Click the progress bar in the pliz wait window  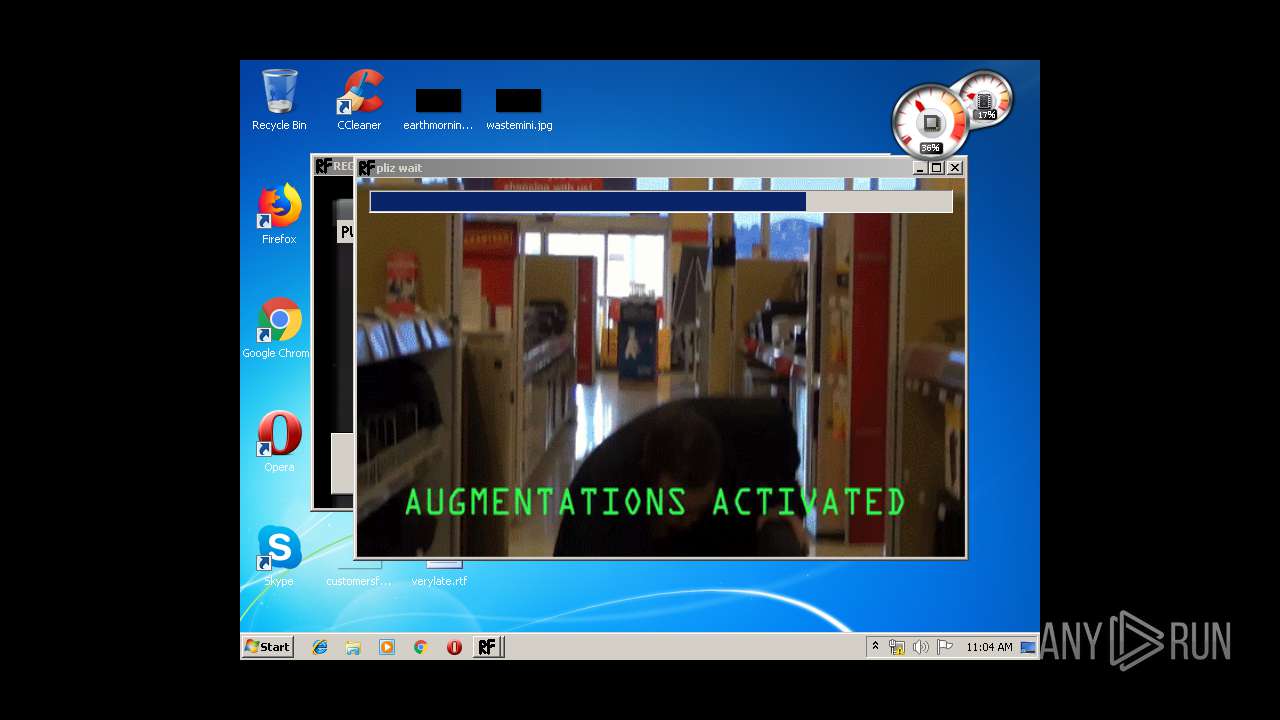661,202
